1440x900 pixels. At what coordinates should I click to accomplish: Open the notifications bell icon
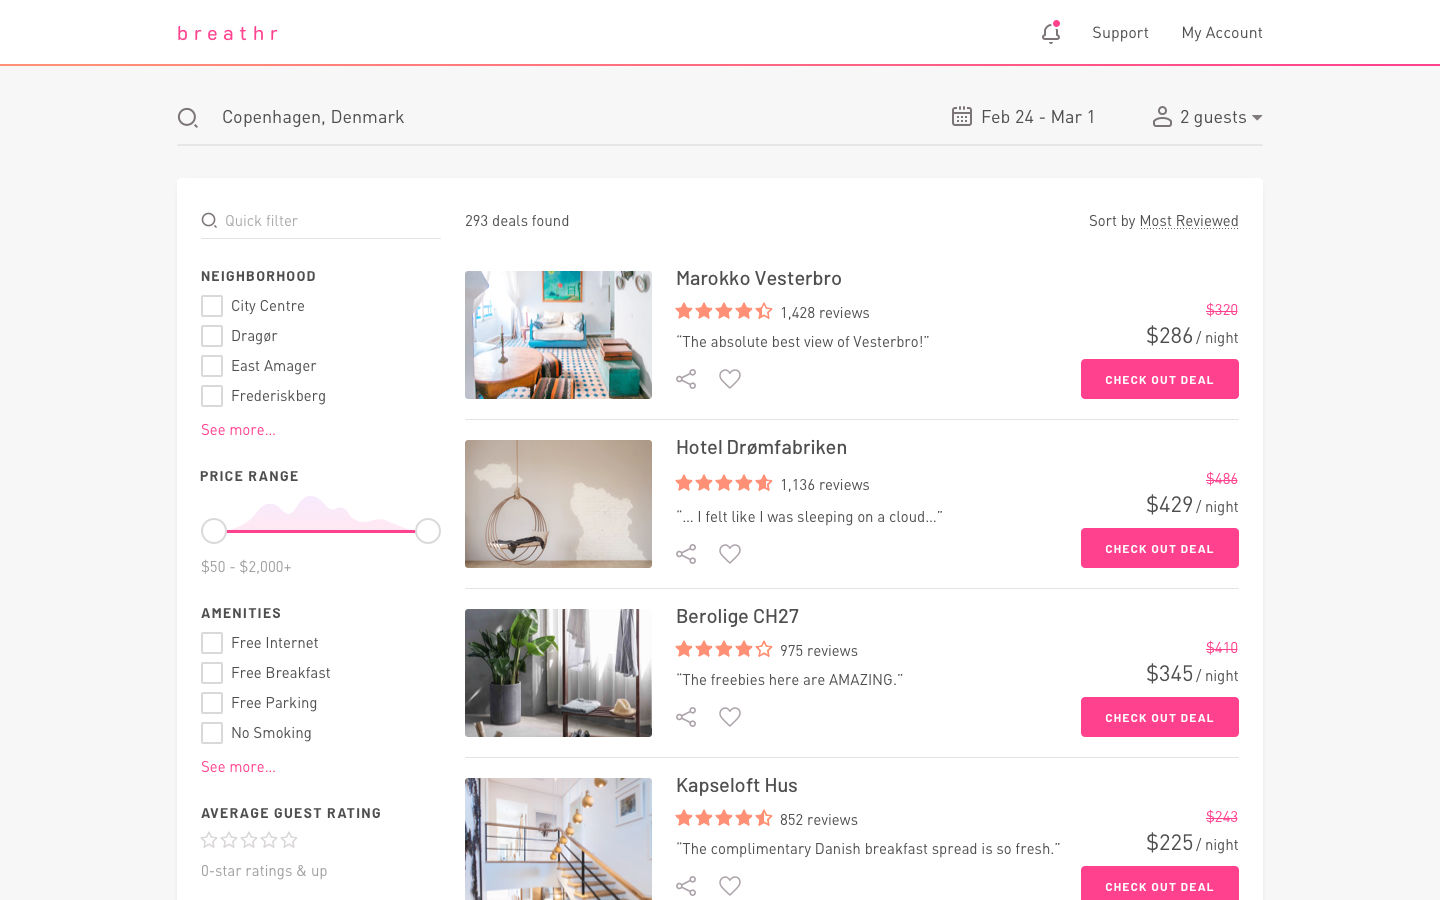click(x=1050, y=33)
